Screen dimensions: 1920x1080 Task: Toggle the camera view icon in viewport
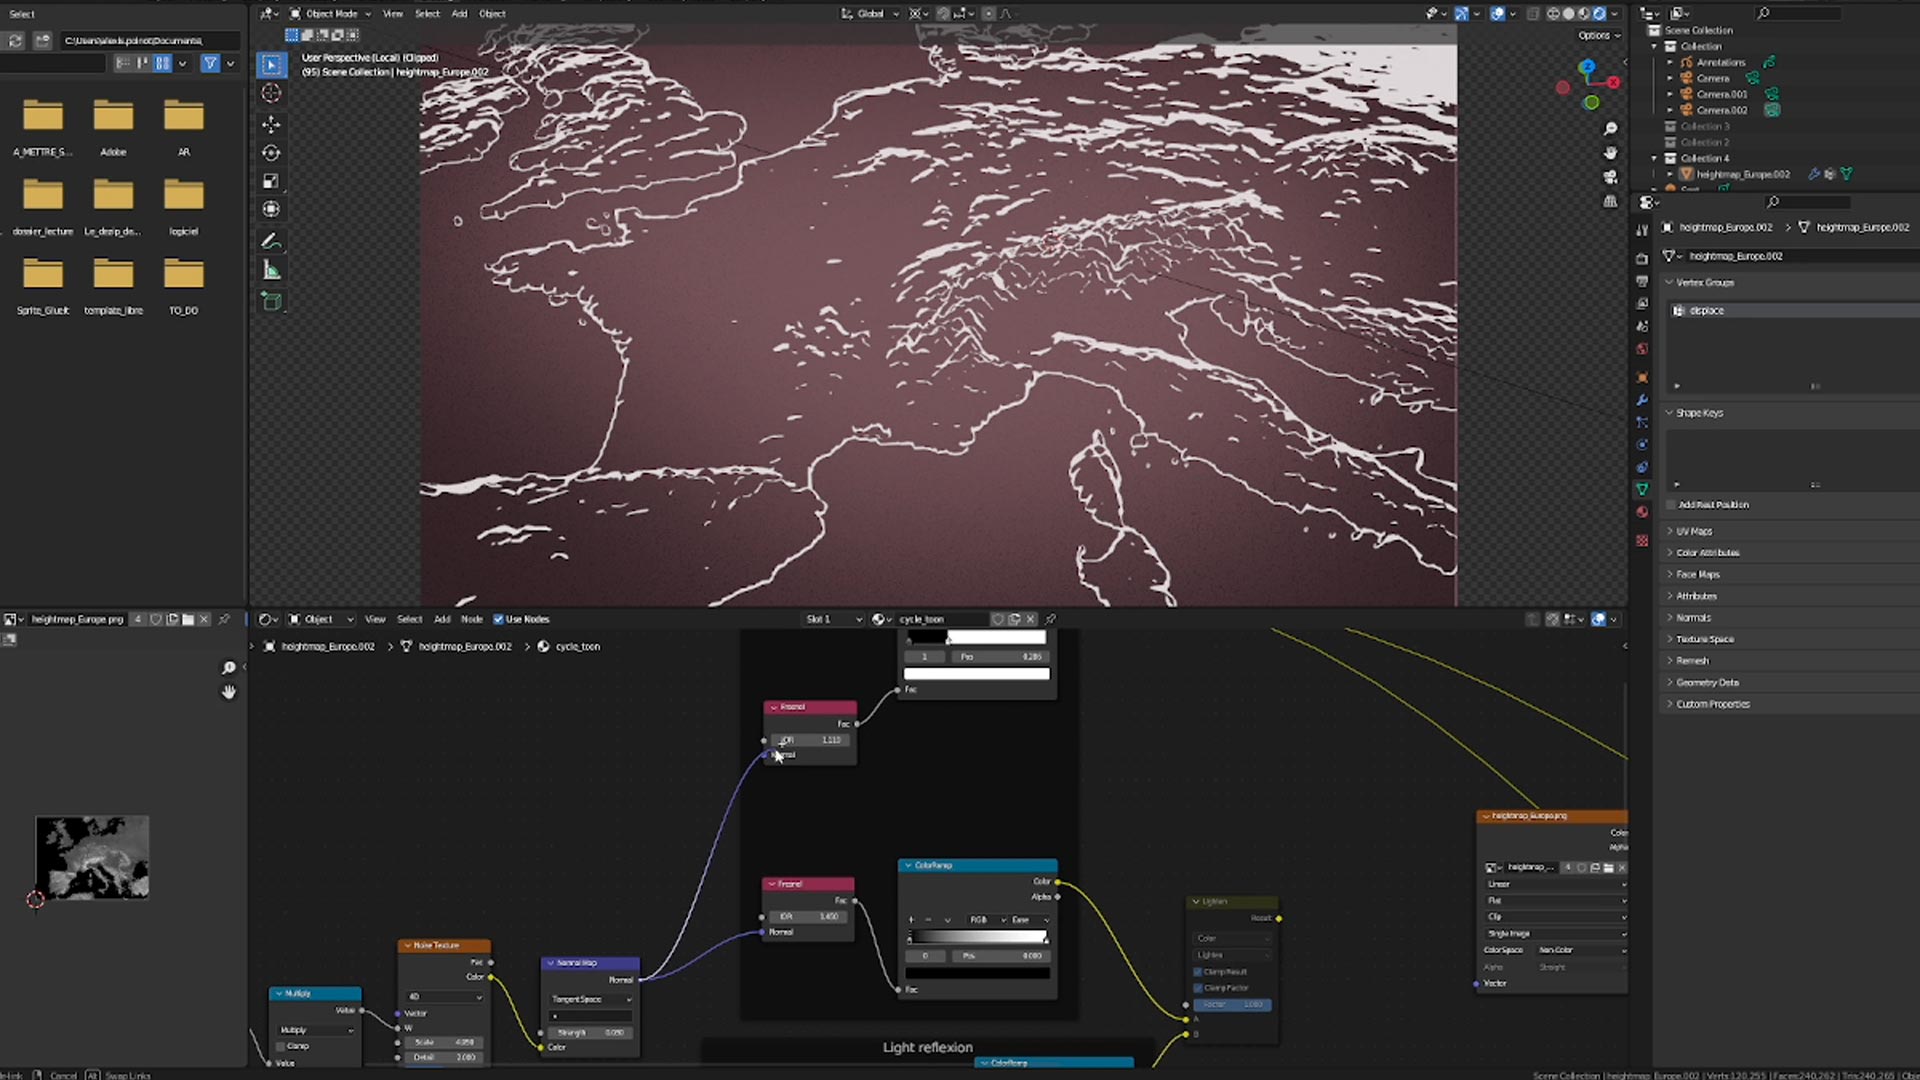tap(1610, 177)
